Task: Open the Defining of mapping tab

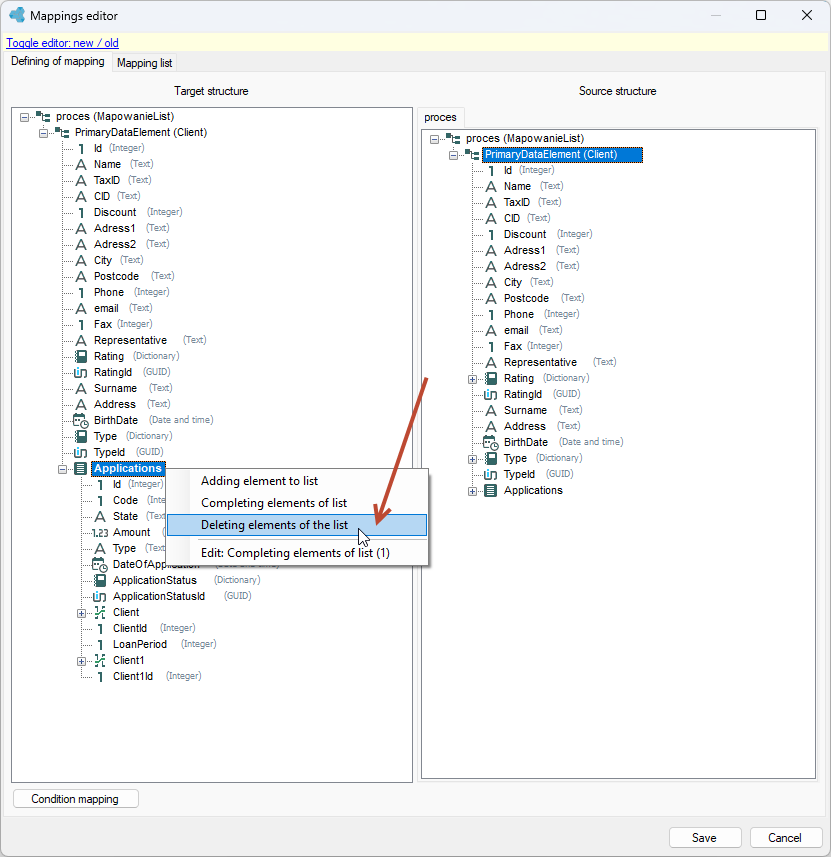Action: pyautogui.click(x=57, y=61)
